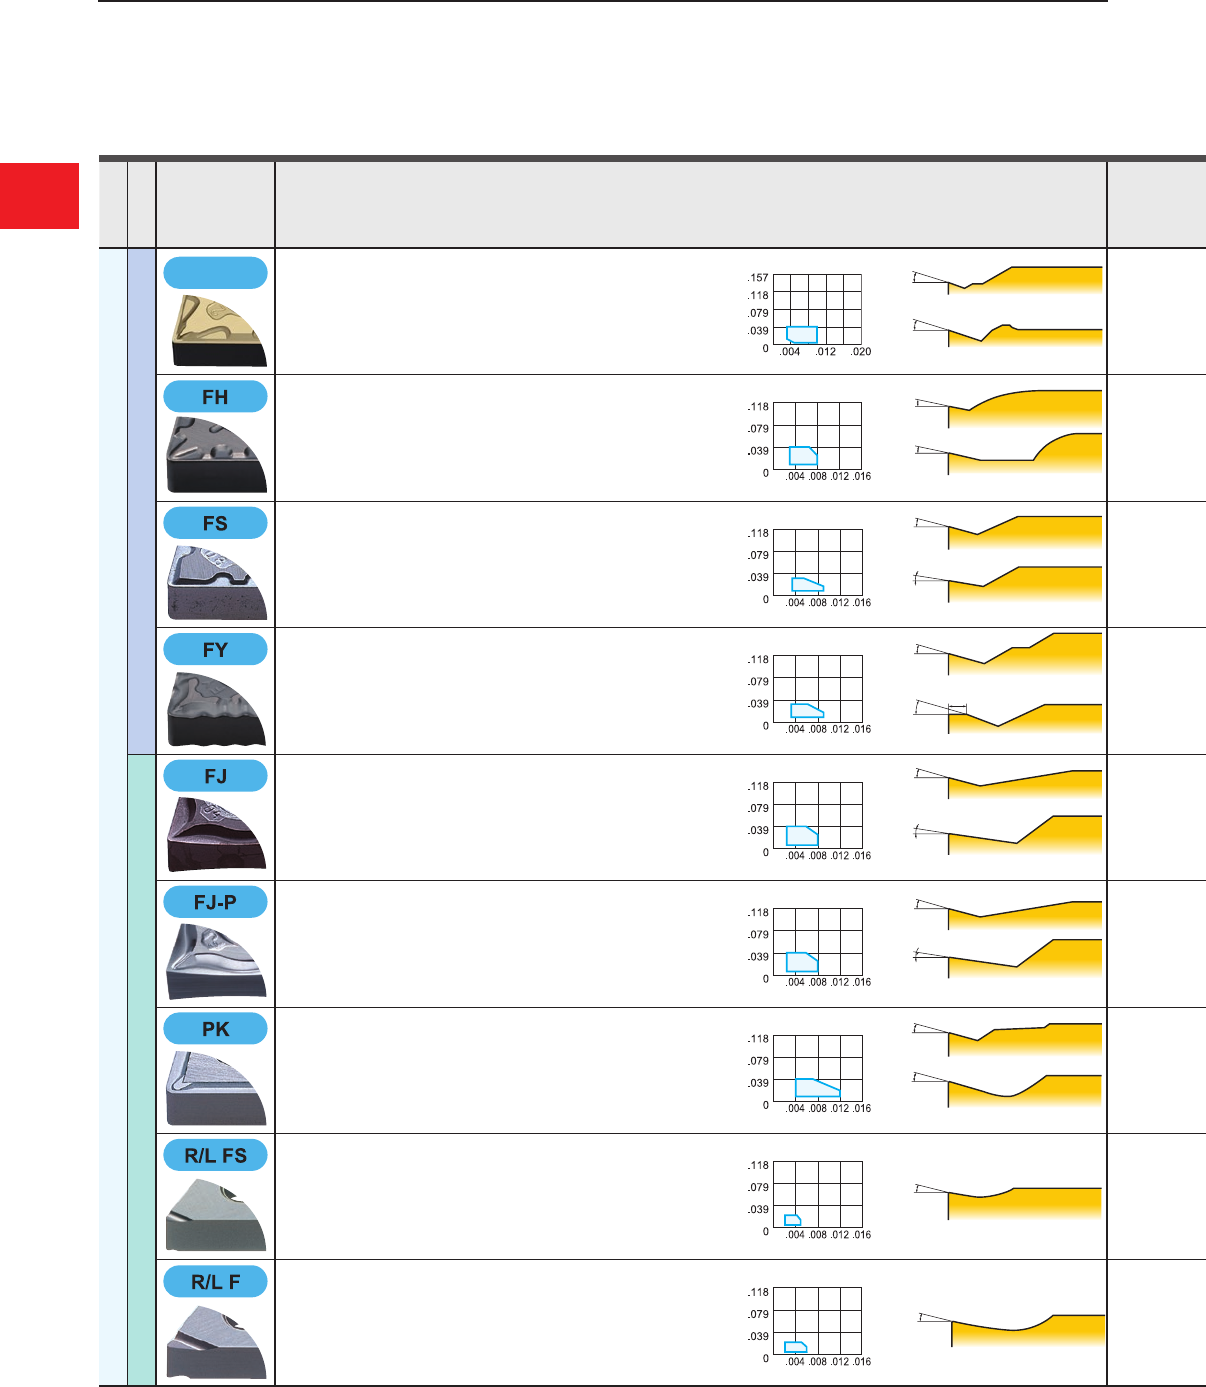Click the FH chipbreaker label
1206x1387 pixels.
tap(215, 397)
